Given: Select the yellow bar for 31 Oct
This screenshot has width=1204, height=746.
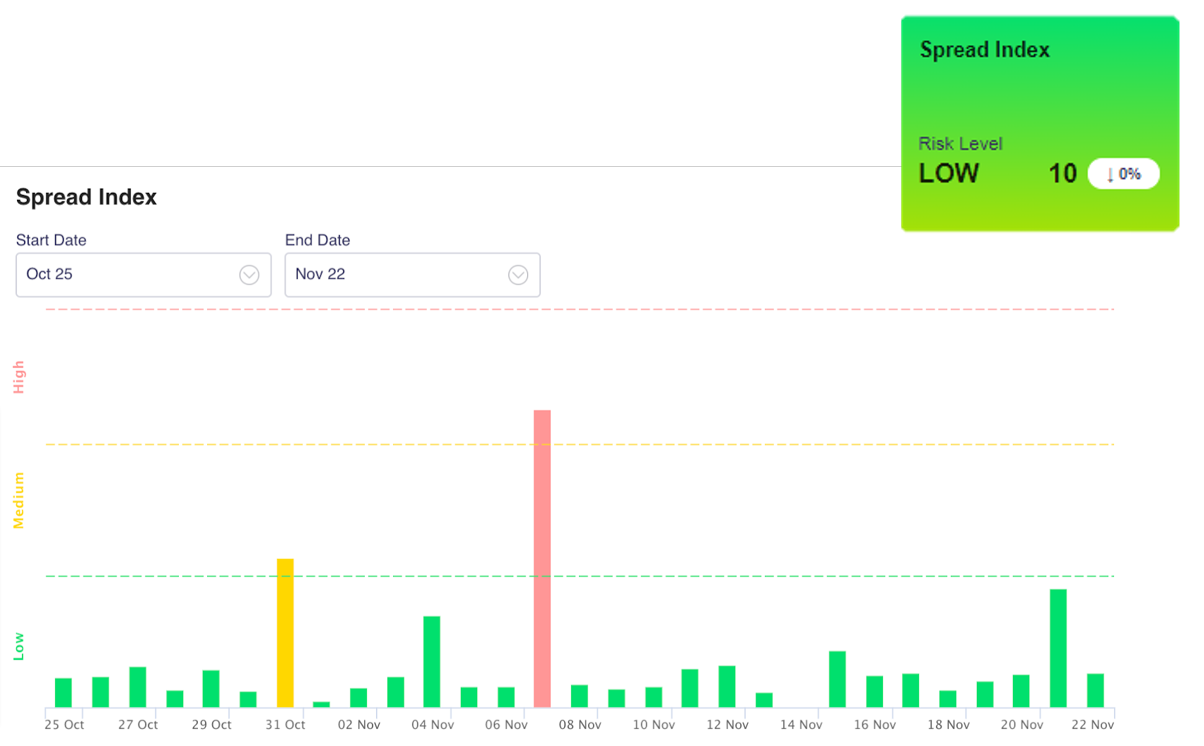Looking at the screenshot, I should click(x=285, y=633).
